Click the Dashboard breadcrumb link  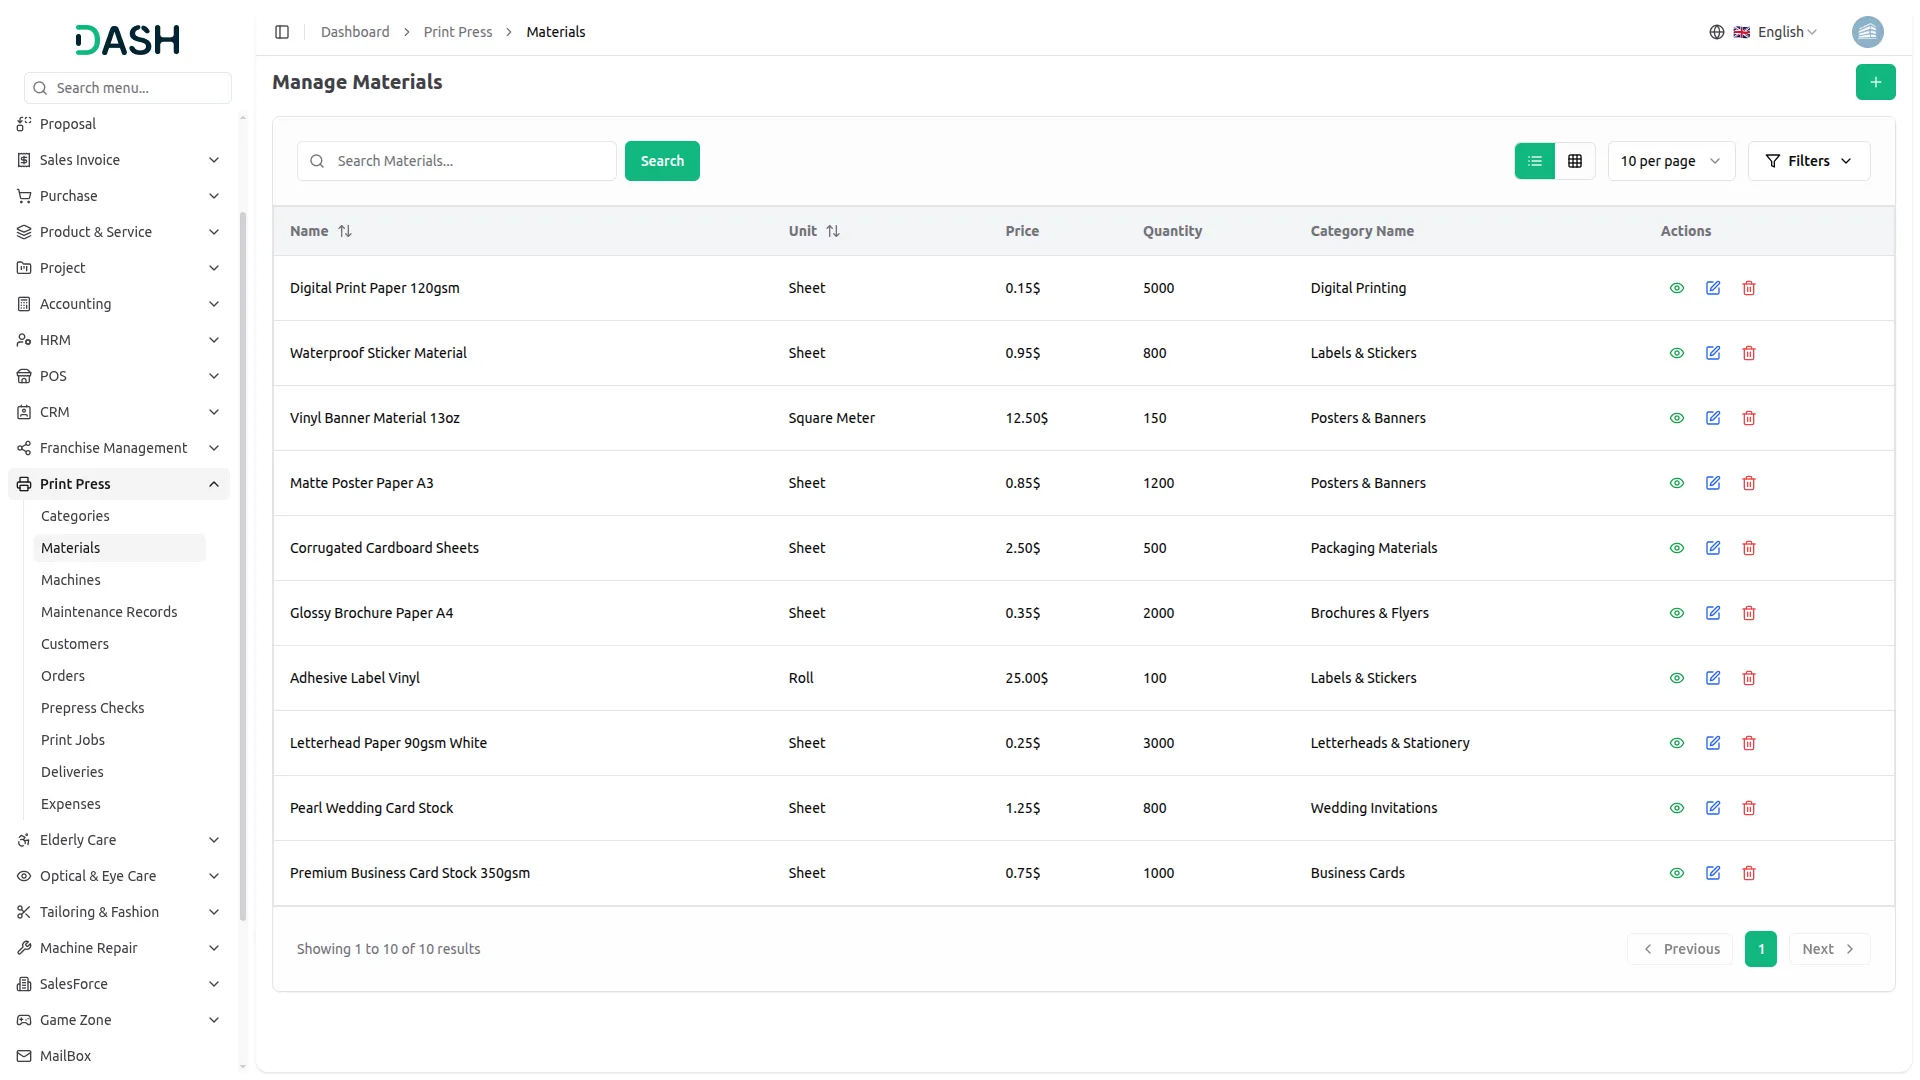[355, 32]
